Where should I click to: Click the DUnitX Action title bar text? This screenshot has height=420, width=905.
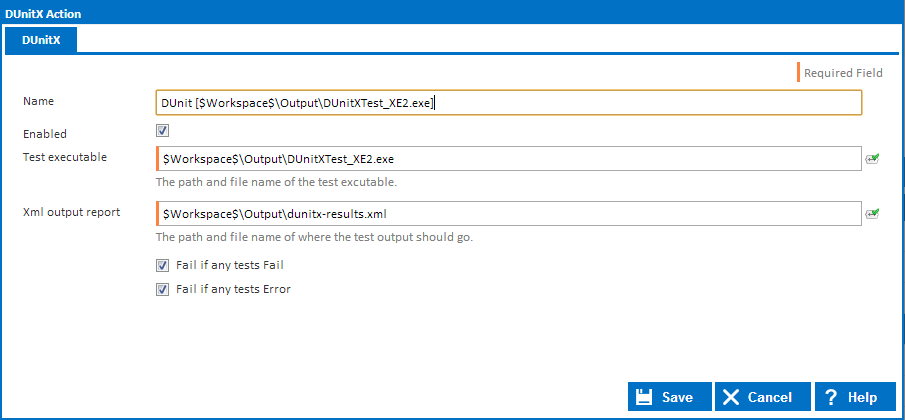(x=43, y=14)
